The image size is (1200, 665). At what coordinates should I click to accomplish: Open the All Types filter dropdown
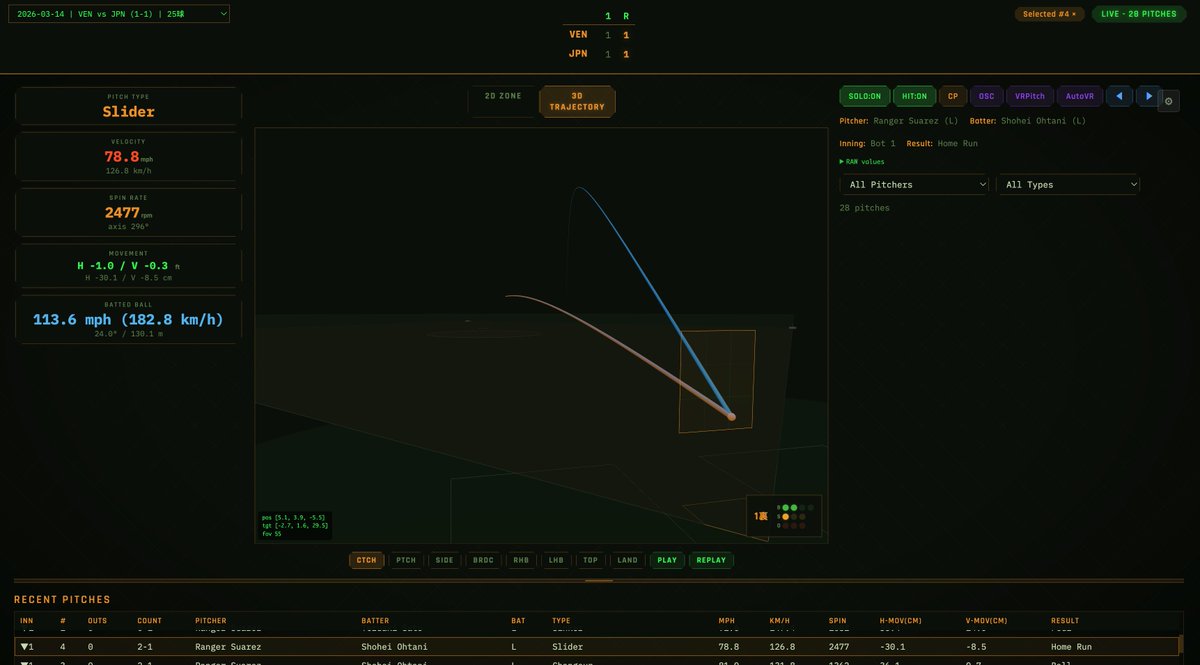[x=1068, y=184]
